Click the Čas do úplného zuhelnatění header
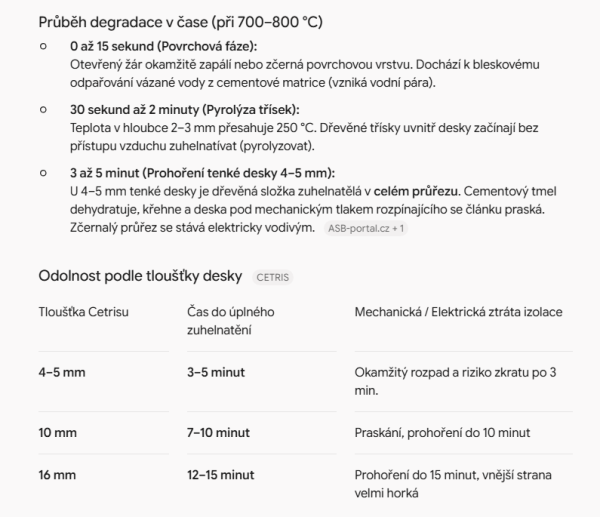The height and width of the screenshot is (517, 600). click(231, 321)
